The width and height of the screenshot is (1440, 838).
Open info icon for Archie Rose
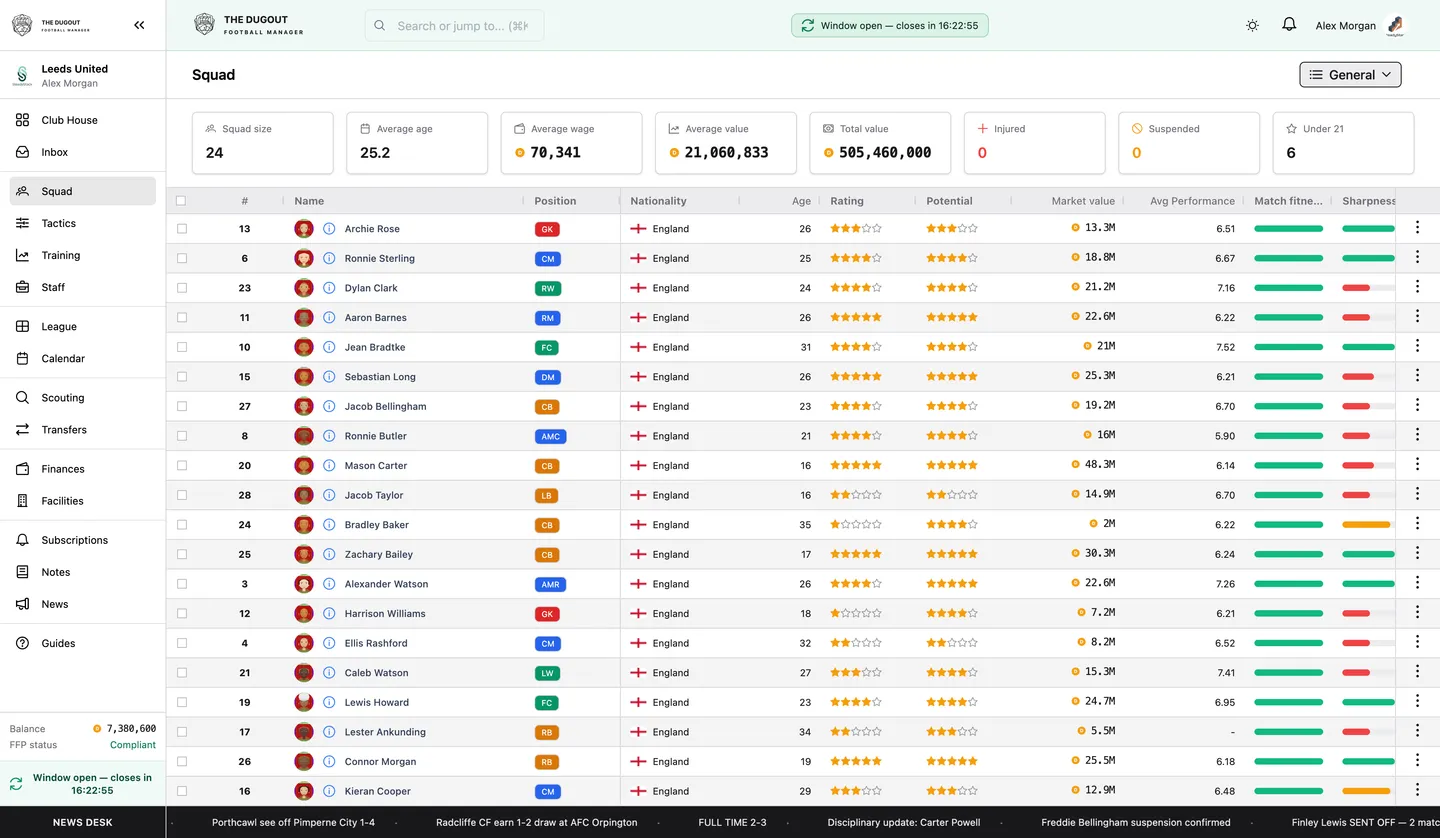click(329, 229)
